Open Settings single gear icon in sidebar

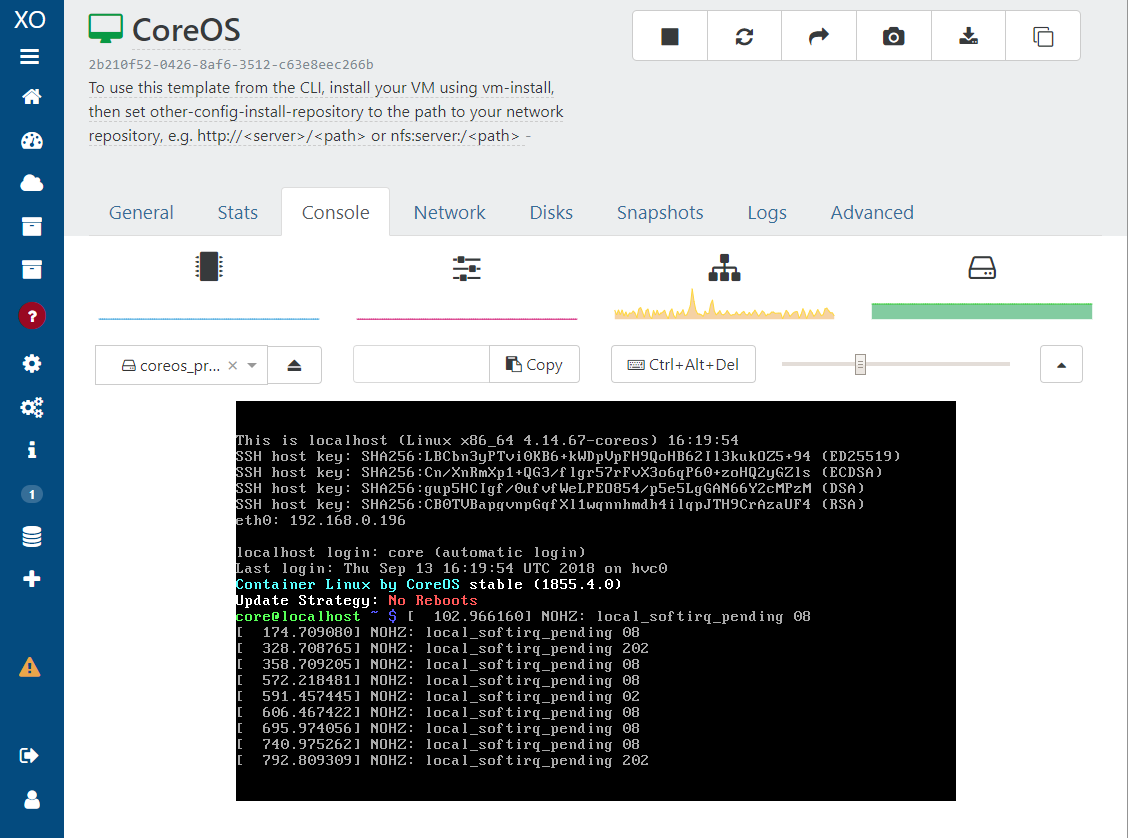tap(31, 364)
